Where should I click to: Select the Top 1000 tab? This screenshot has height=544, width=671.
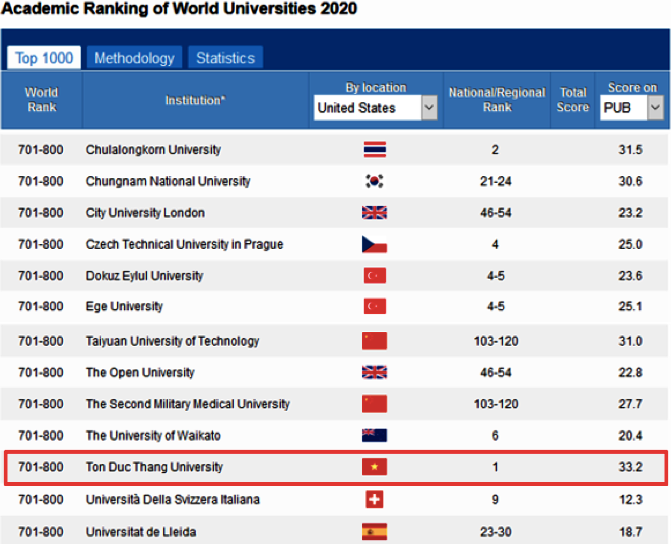click(x=44, y=58)
